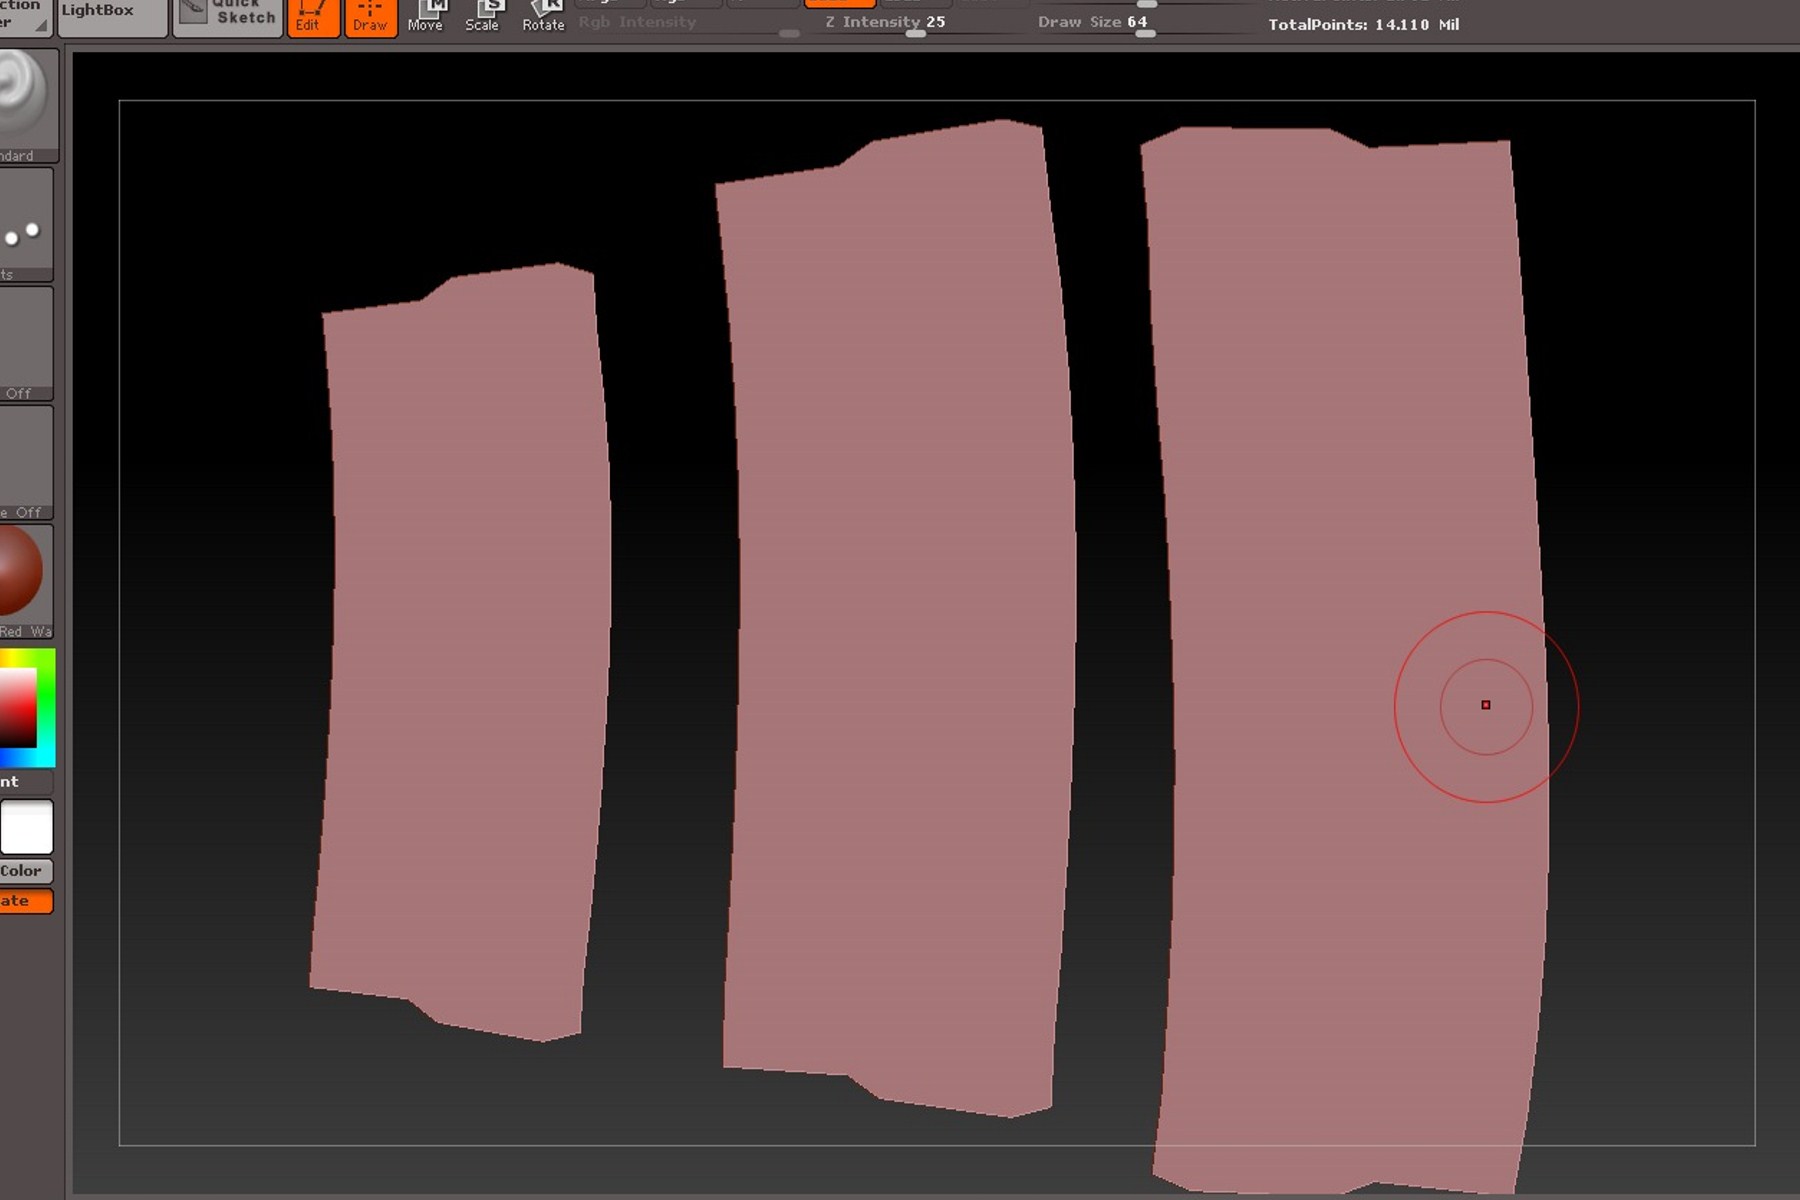Open the Alpha Off selector
This screenshot has width=1800, height=1200.
pyautogui.click(x=26, y=344)
